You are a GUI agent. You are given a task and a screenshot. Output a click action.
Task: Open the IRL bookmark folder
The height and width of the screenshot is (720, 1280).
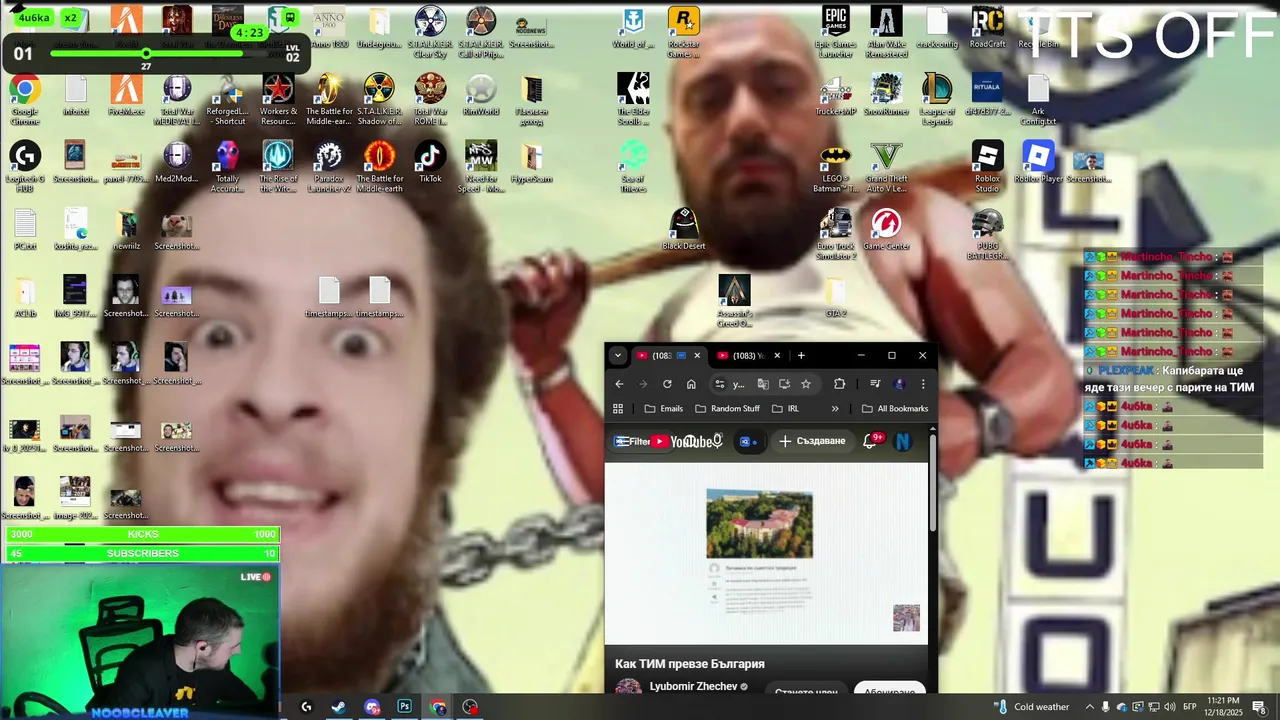(785, 409)
